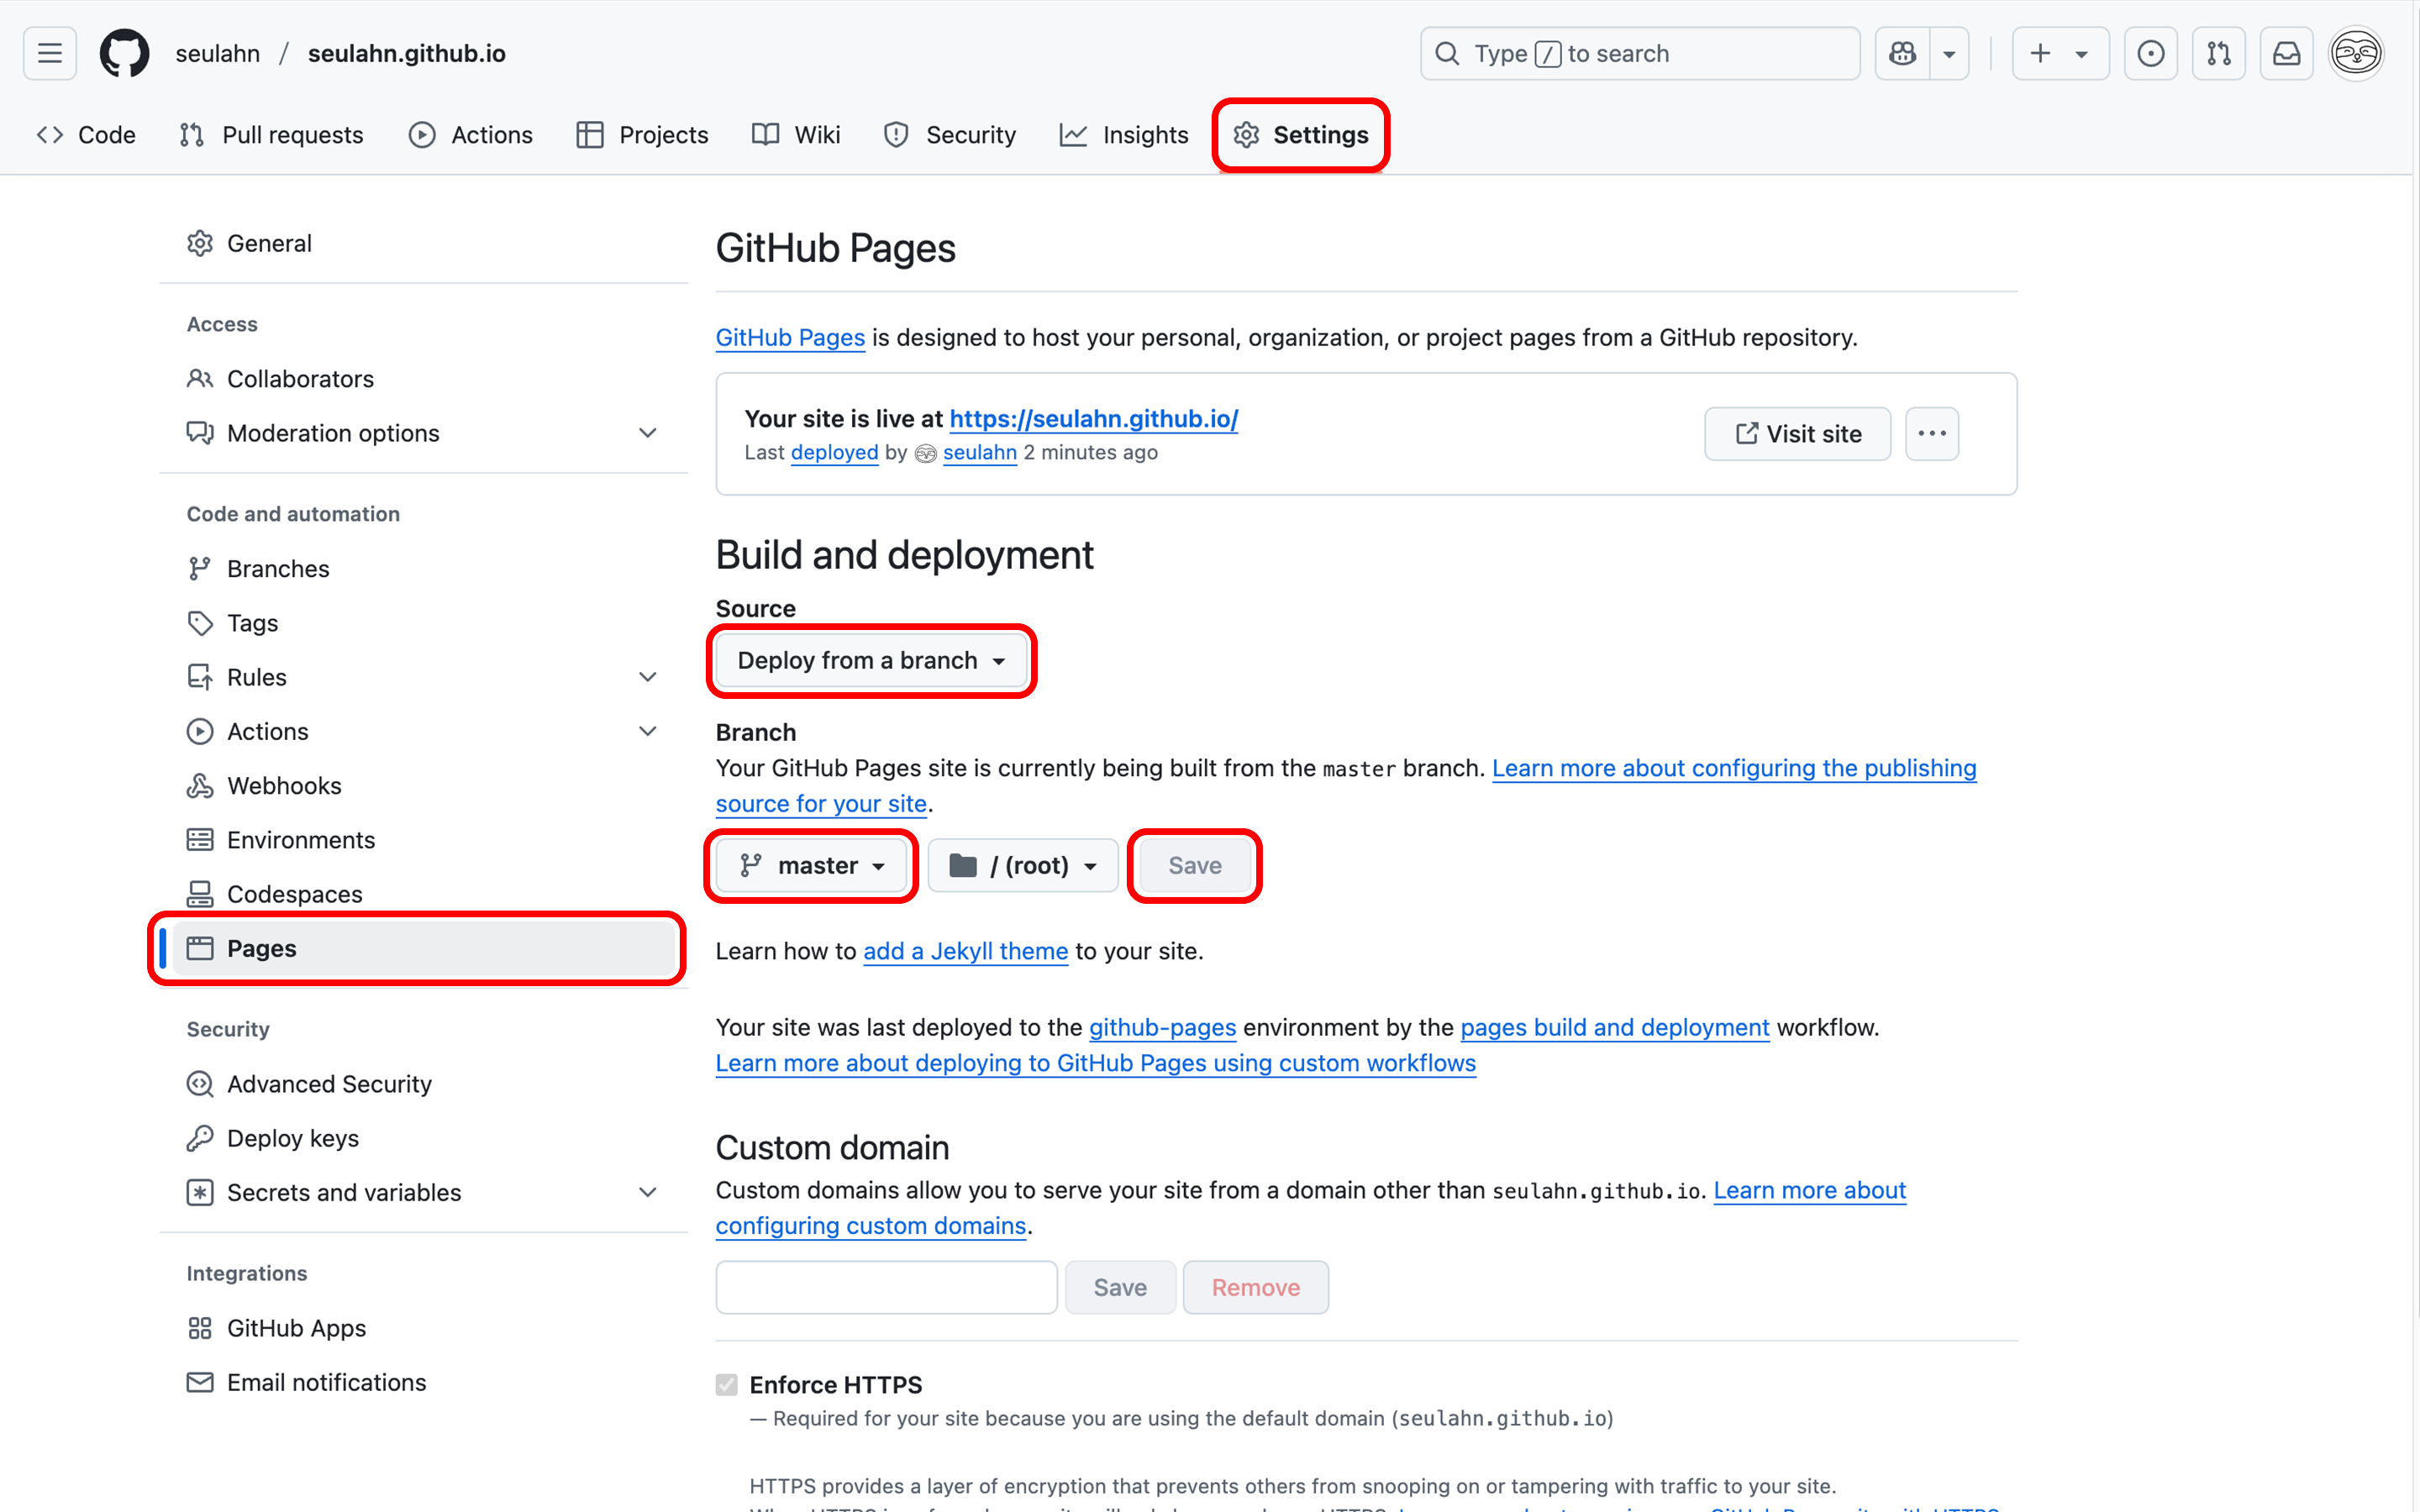
Task: Click Save for custom domain
Action: coord(1120,1288)
